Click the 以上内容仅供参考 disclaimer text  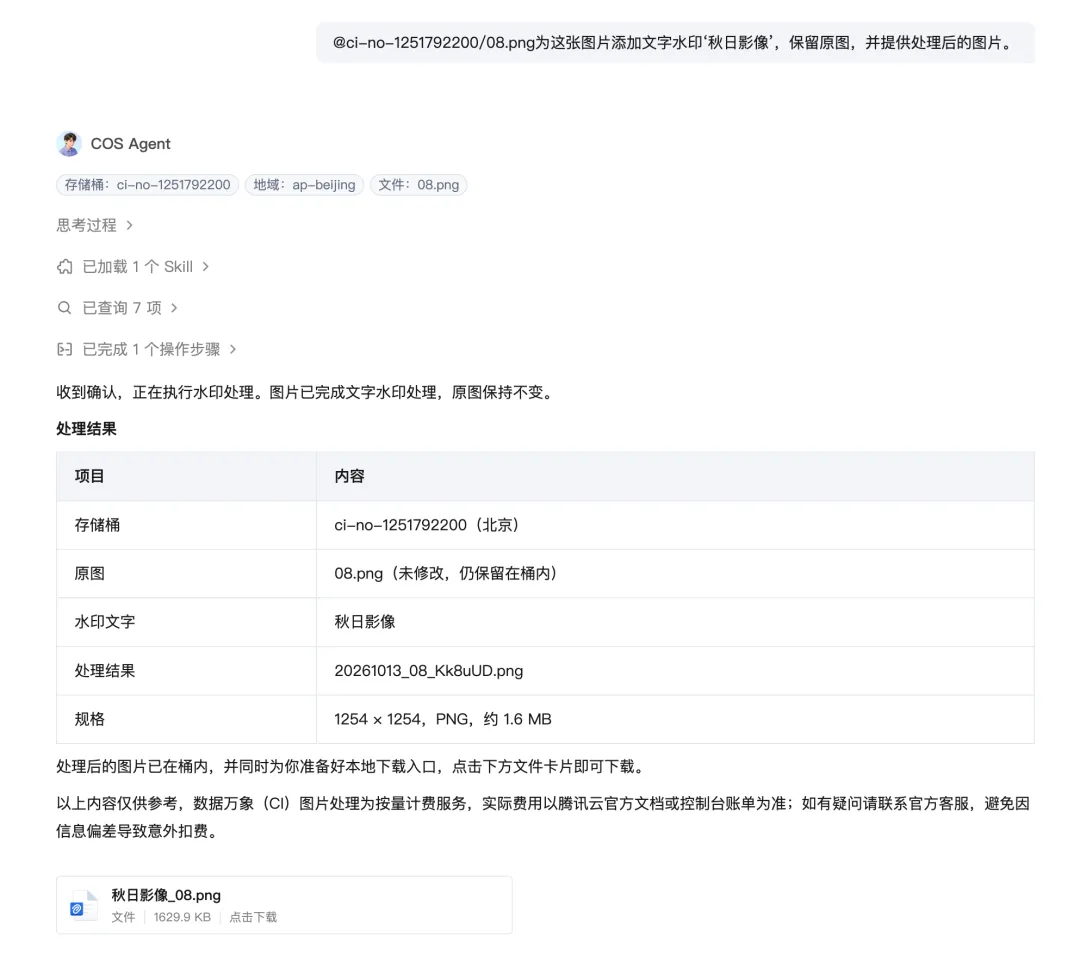coord(543,818)
